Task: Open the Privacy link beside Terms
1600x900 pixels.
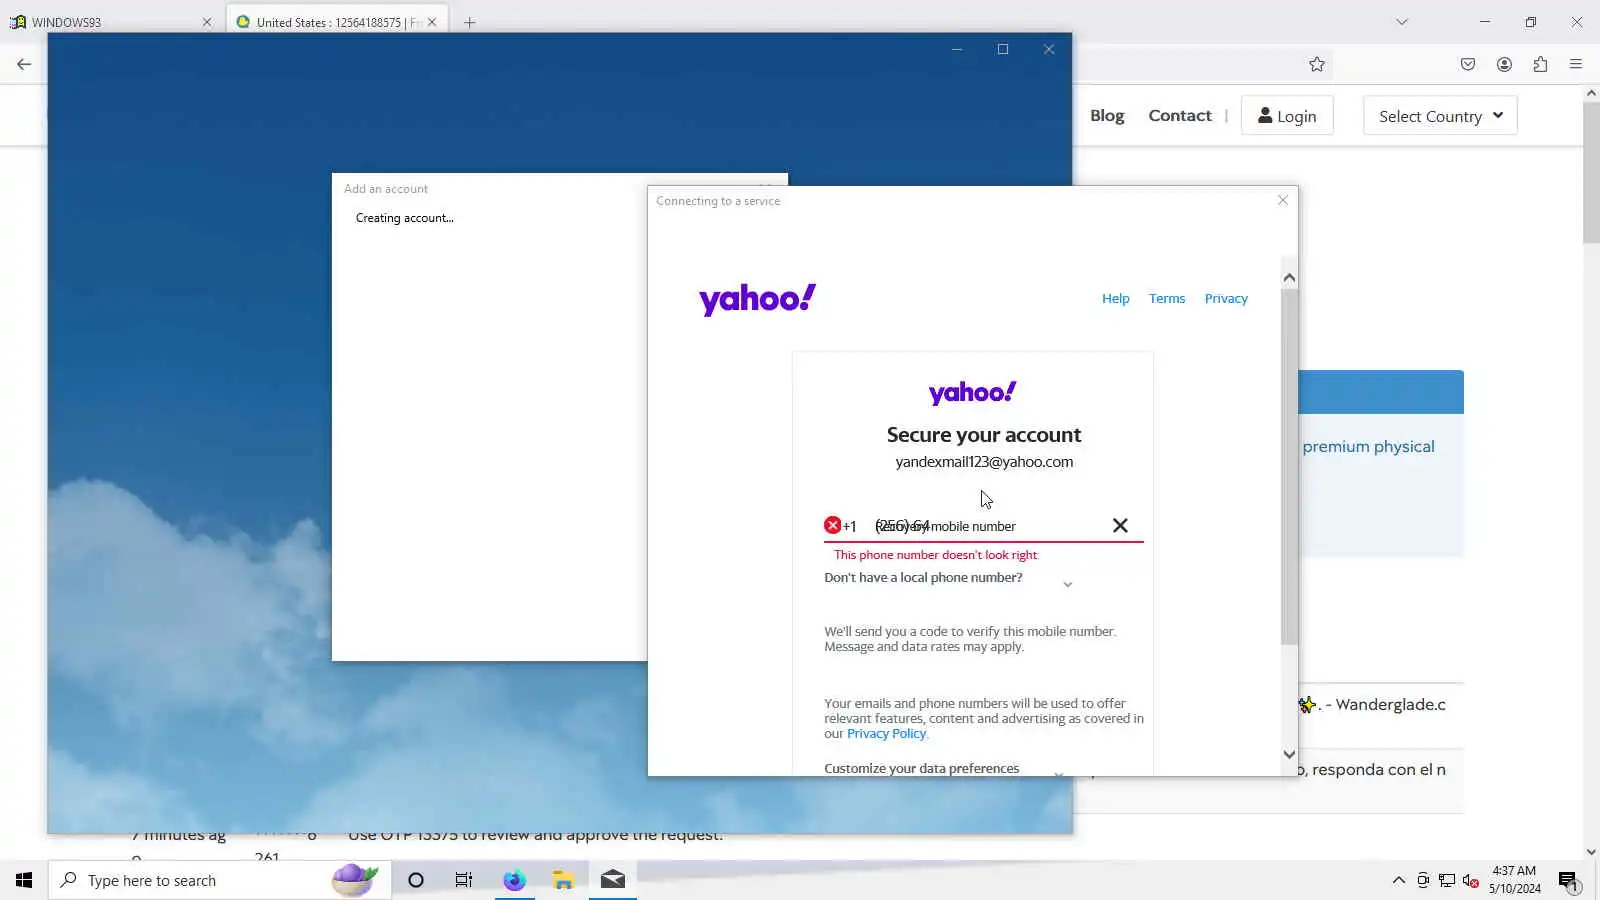Action: pyautogui.click(x=1226, y=298)
